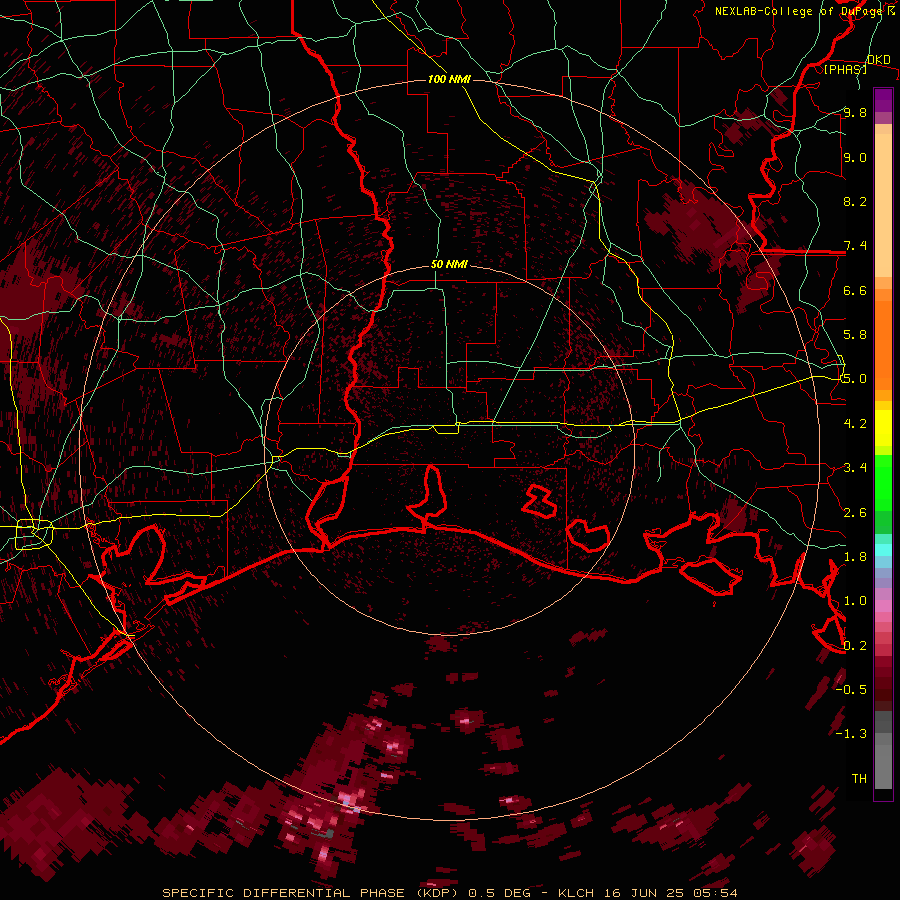Click the -0.5 scale value label
The height and width of the screenshot is (900, 900).
tap(851, 690)
